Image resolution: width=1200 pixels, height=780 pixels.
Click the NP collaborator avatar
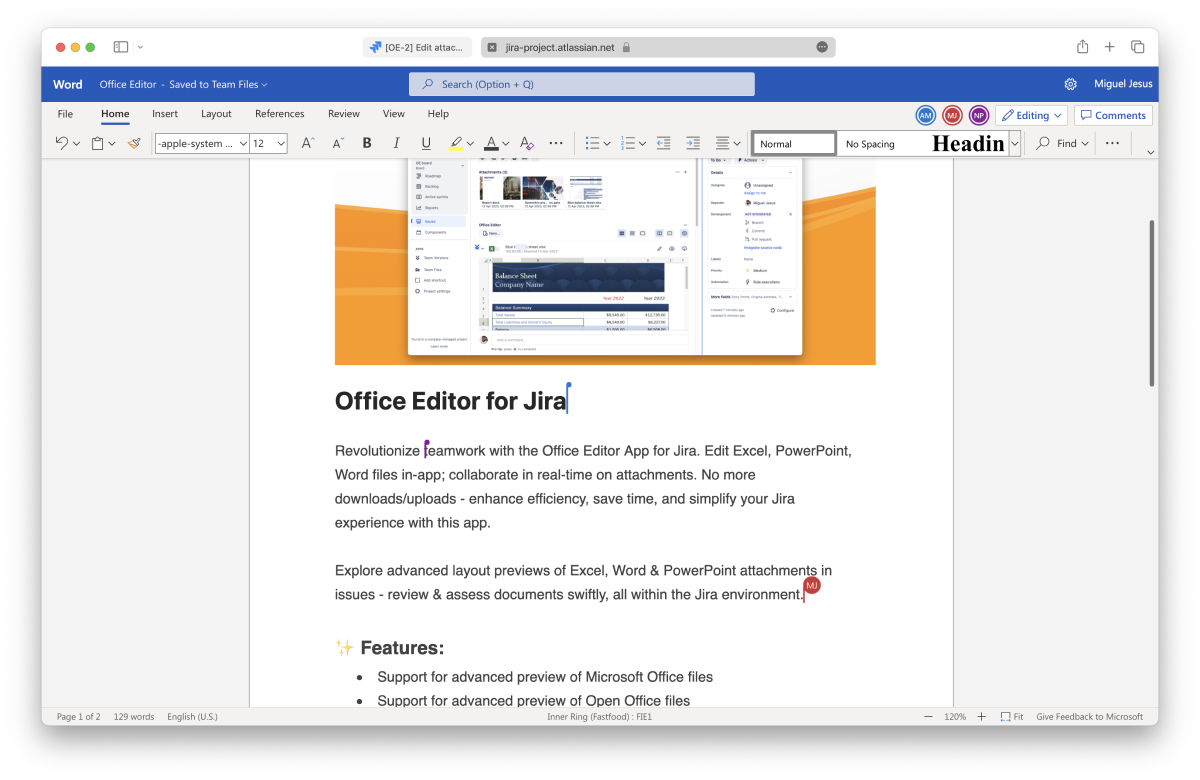pos(978,115)
